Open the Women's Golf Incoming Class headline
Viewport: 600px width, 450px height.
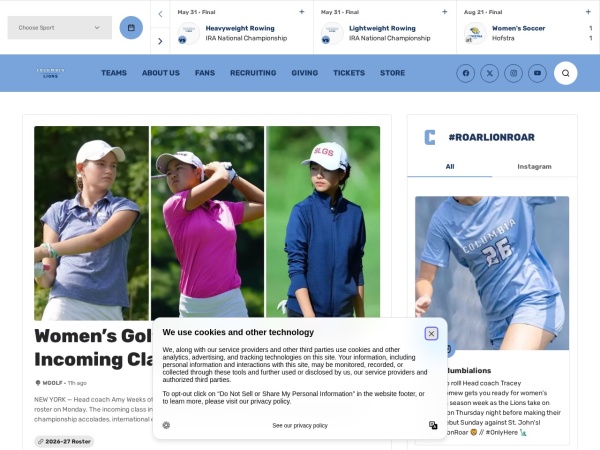point(93,347)
